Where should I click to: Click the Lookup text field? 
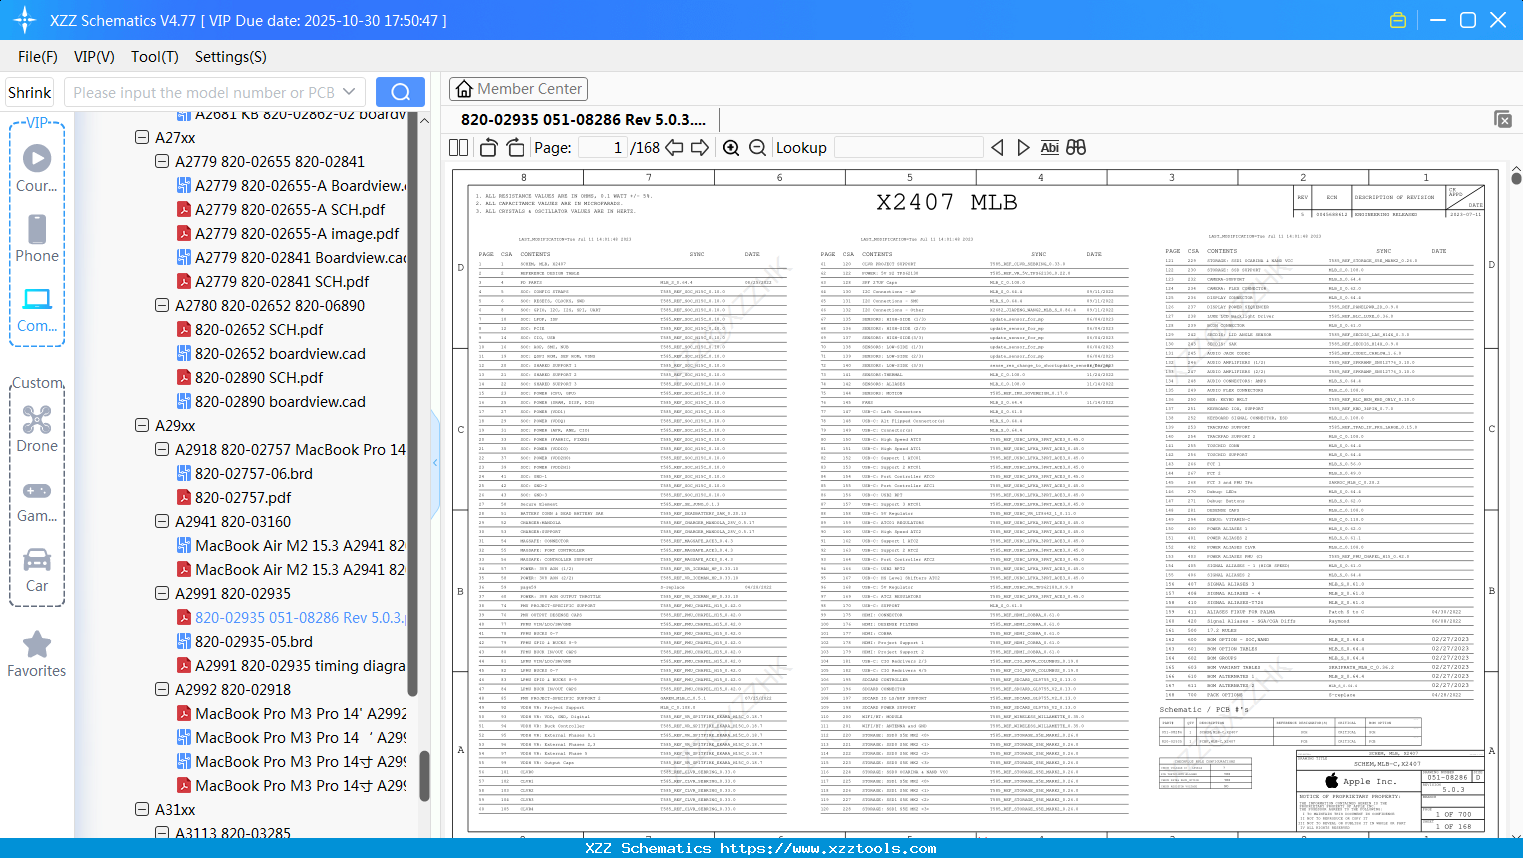(x=908, y=148)
